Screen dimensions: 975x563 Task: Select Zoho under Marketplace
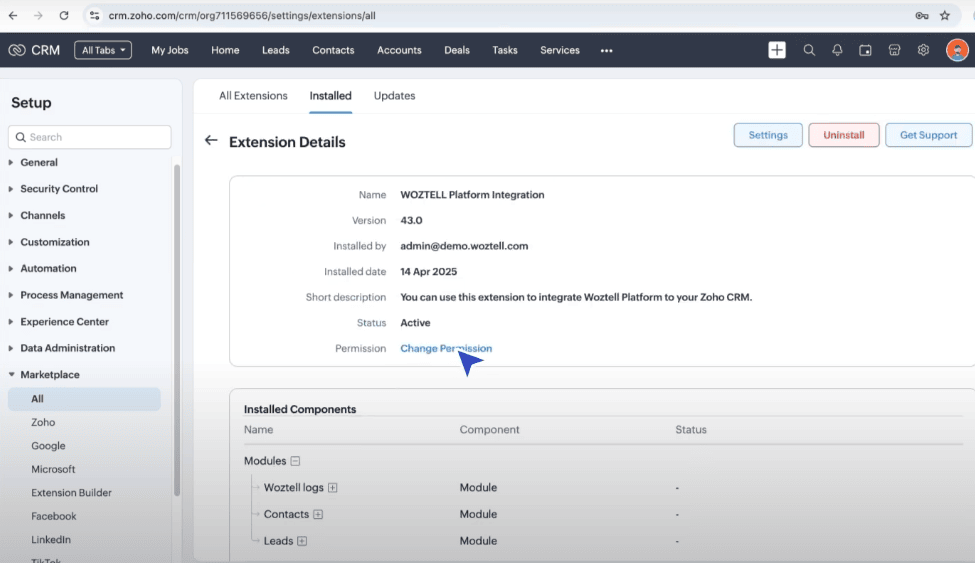[x=43, y=422]
